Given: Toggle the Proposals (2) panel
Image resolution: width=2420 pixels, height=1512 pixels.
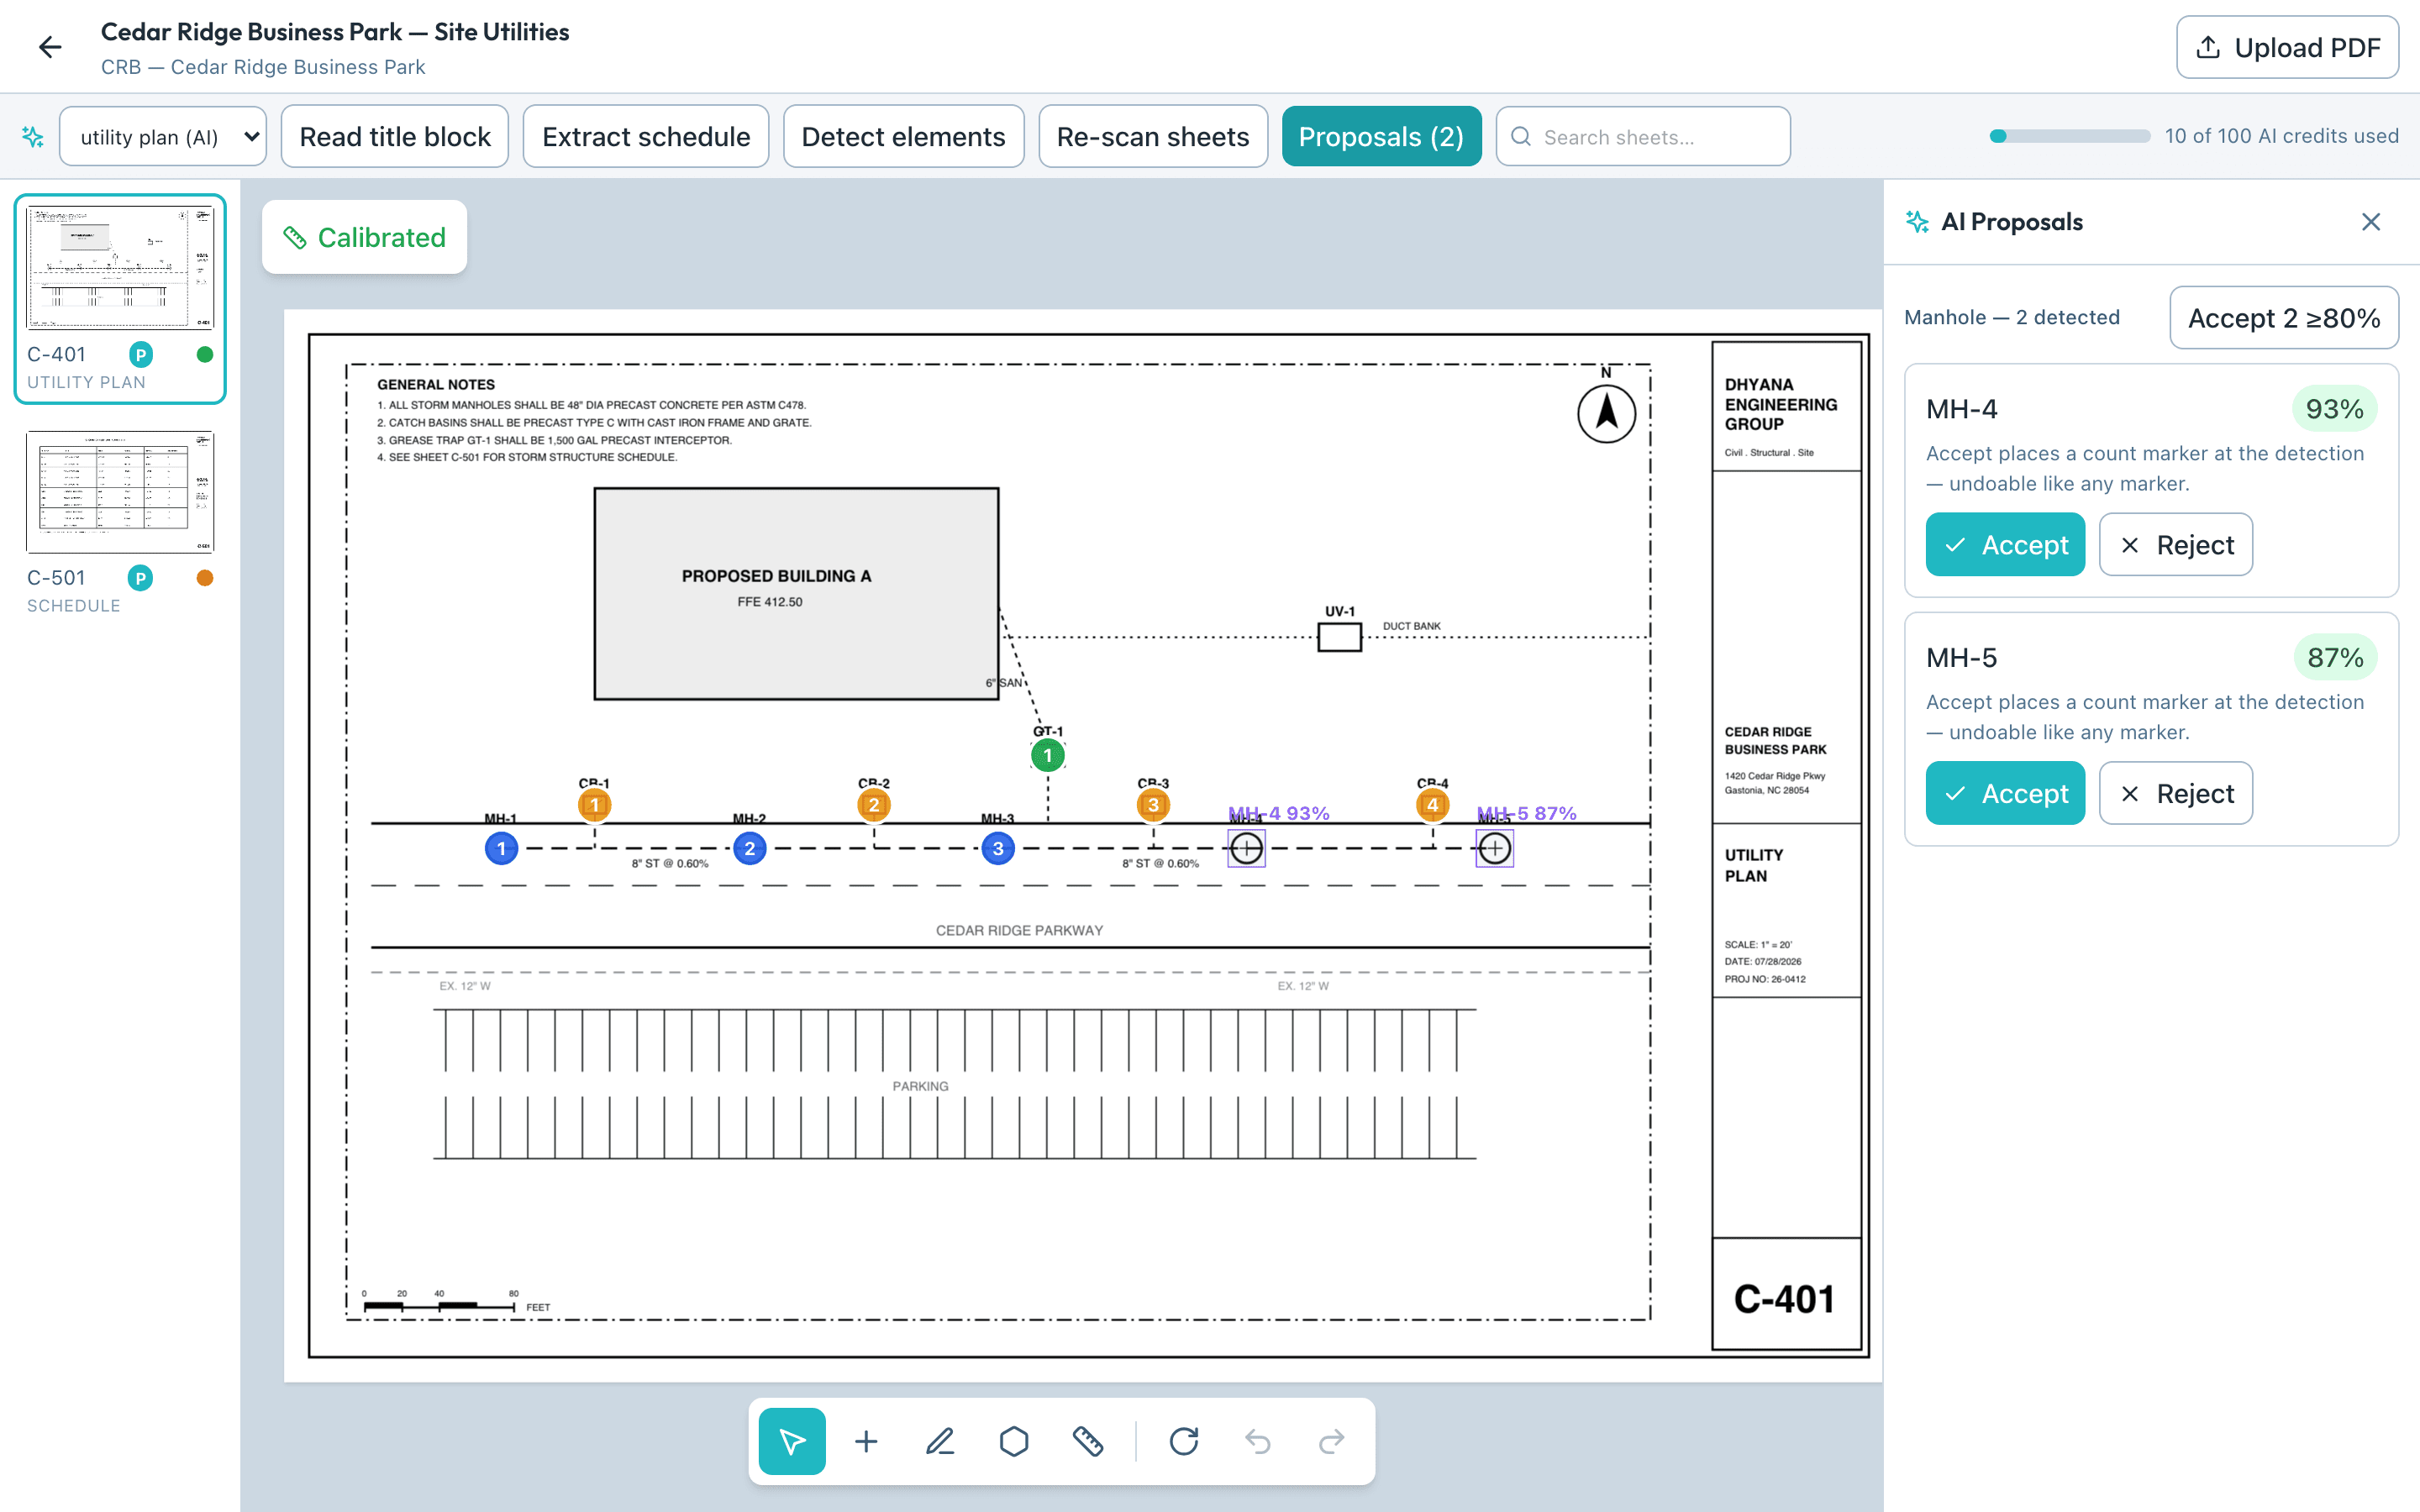Looking at the screenshot, I should click(1381, 137).
